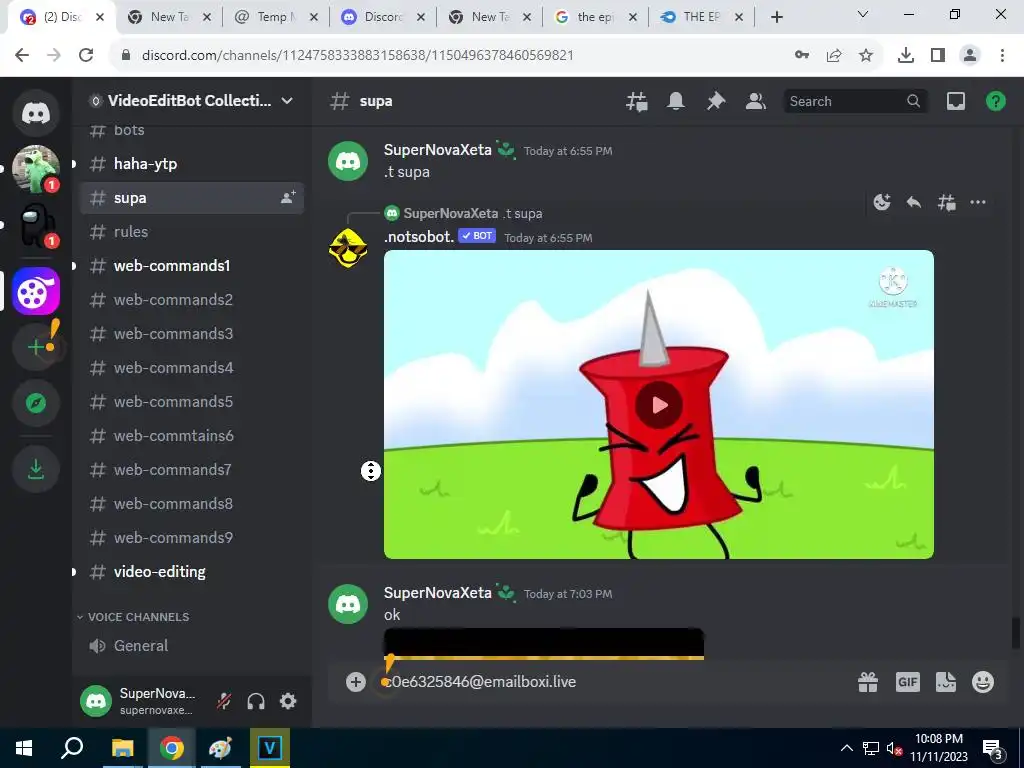Open Chrome three-dot menu
The height and width of the screenshot is (768, 1024).
[1002, 56]
